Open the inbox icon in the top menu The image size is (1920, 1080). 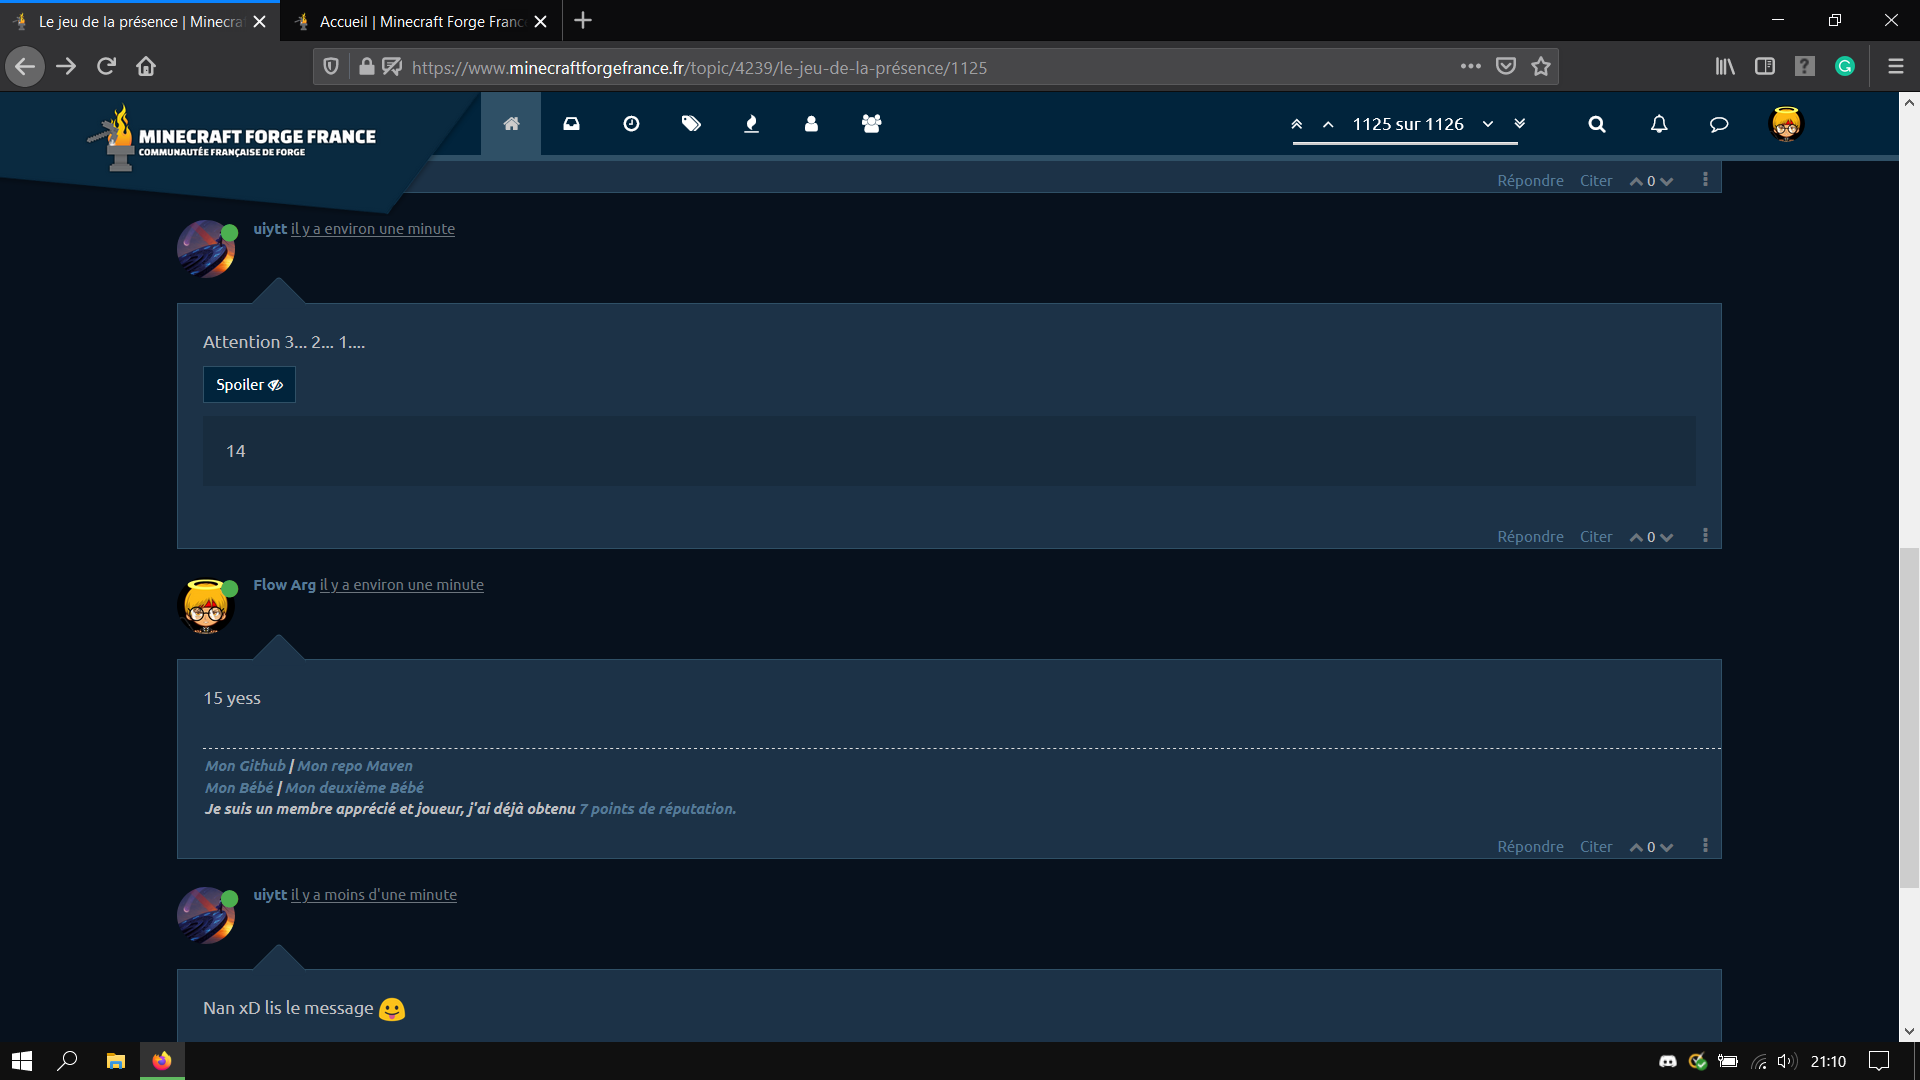[571, 123]
